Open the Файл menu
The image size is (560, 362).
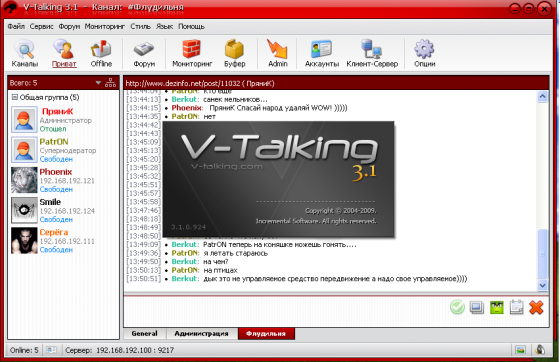pyautogui.click(x=16, y=26)
